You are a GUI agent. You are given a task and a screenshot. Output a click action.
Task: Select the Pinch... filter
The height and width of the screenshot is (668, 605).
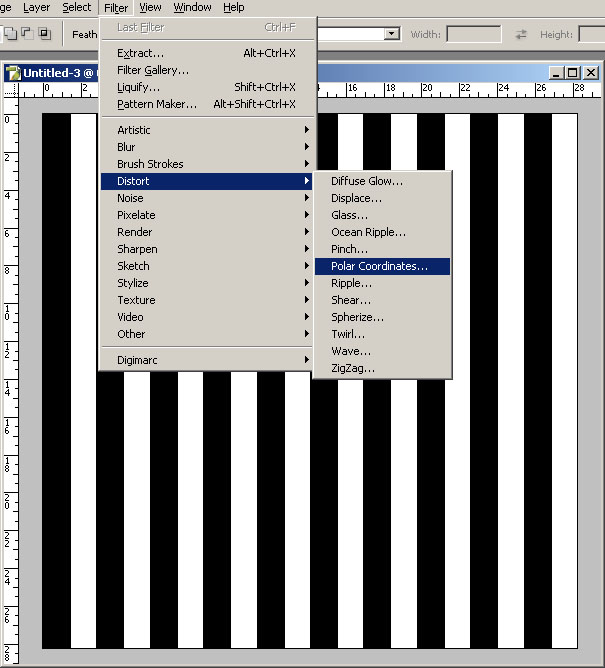(382, 249)
